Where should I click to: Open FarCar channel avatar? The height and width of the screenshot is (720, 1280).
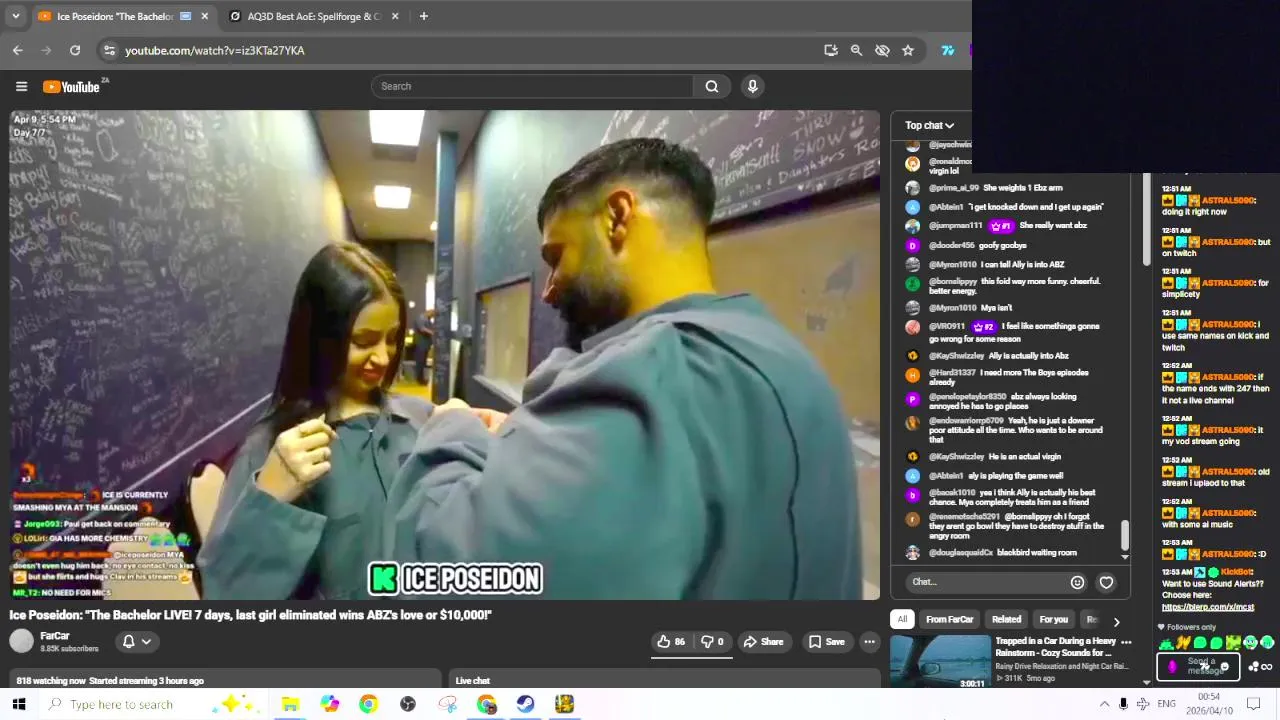tap(21, 641)
